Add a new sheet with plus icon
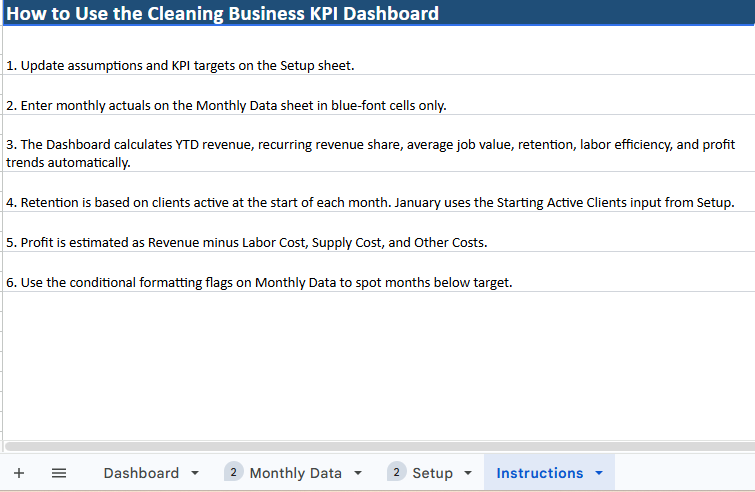This screenshot has height=492, width=755. point(19,473)
